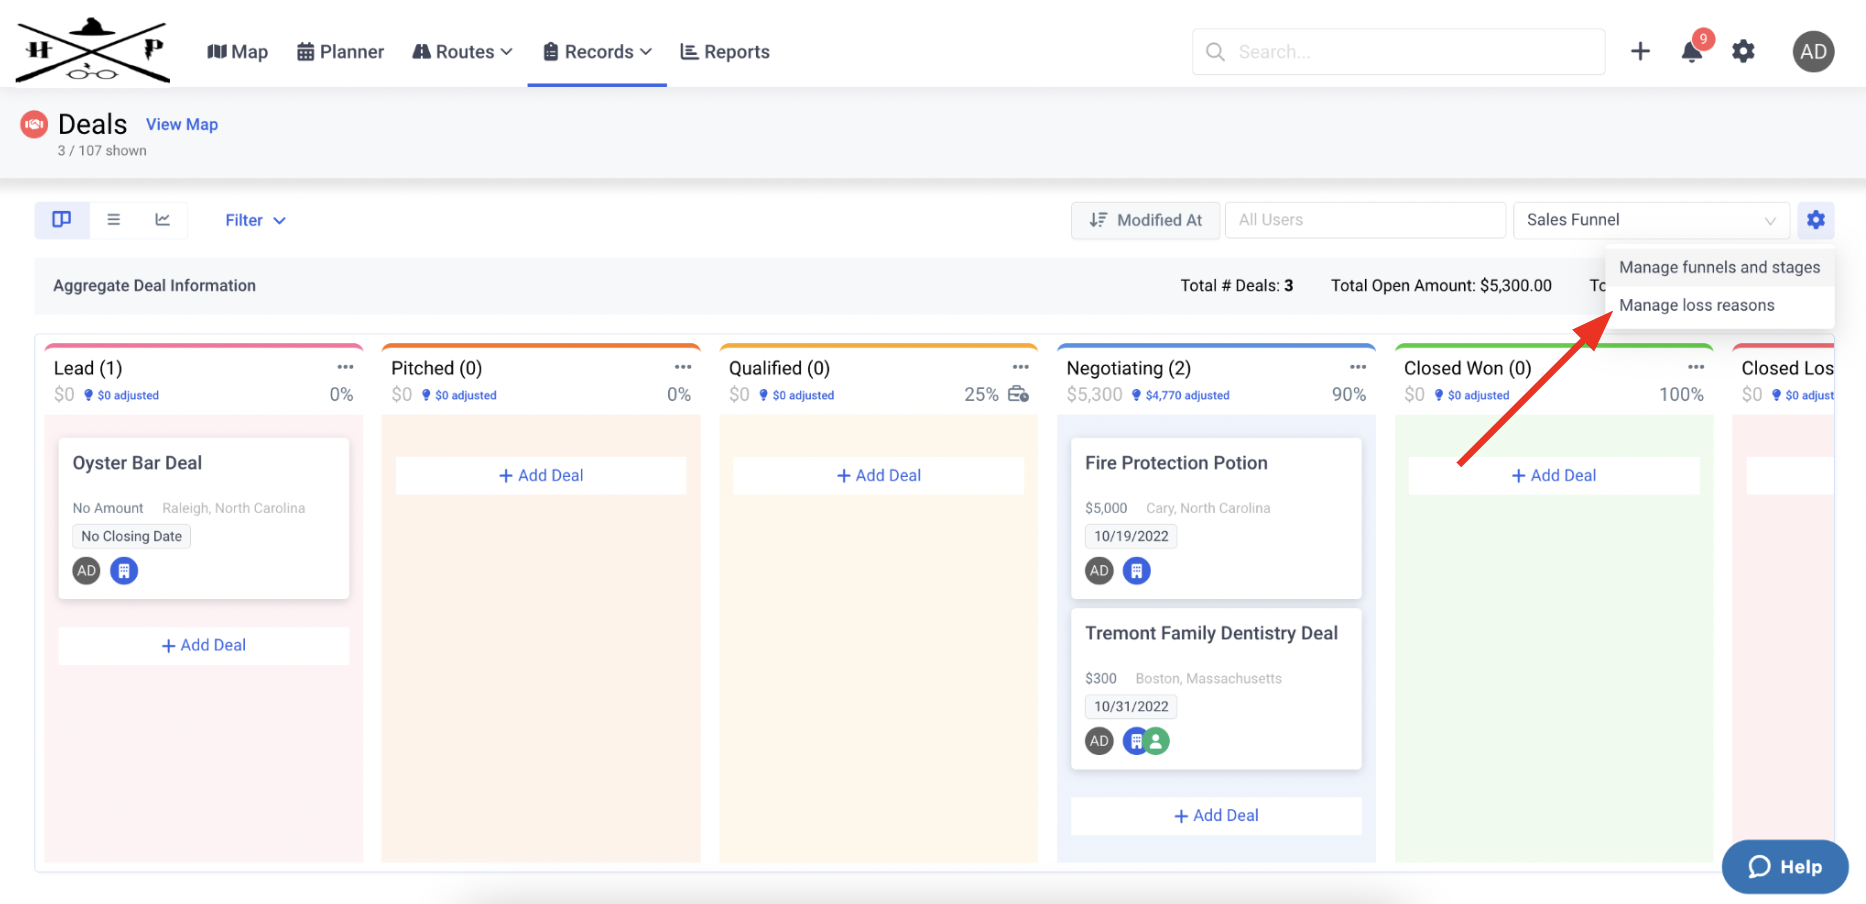Click the Closed Won (0) column title
Image resolution: width=1866 pixels, height=904 pixels.
click(1468, 368)
